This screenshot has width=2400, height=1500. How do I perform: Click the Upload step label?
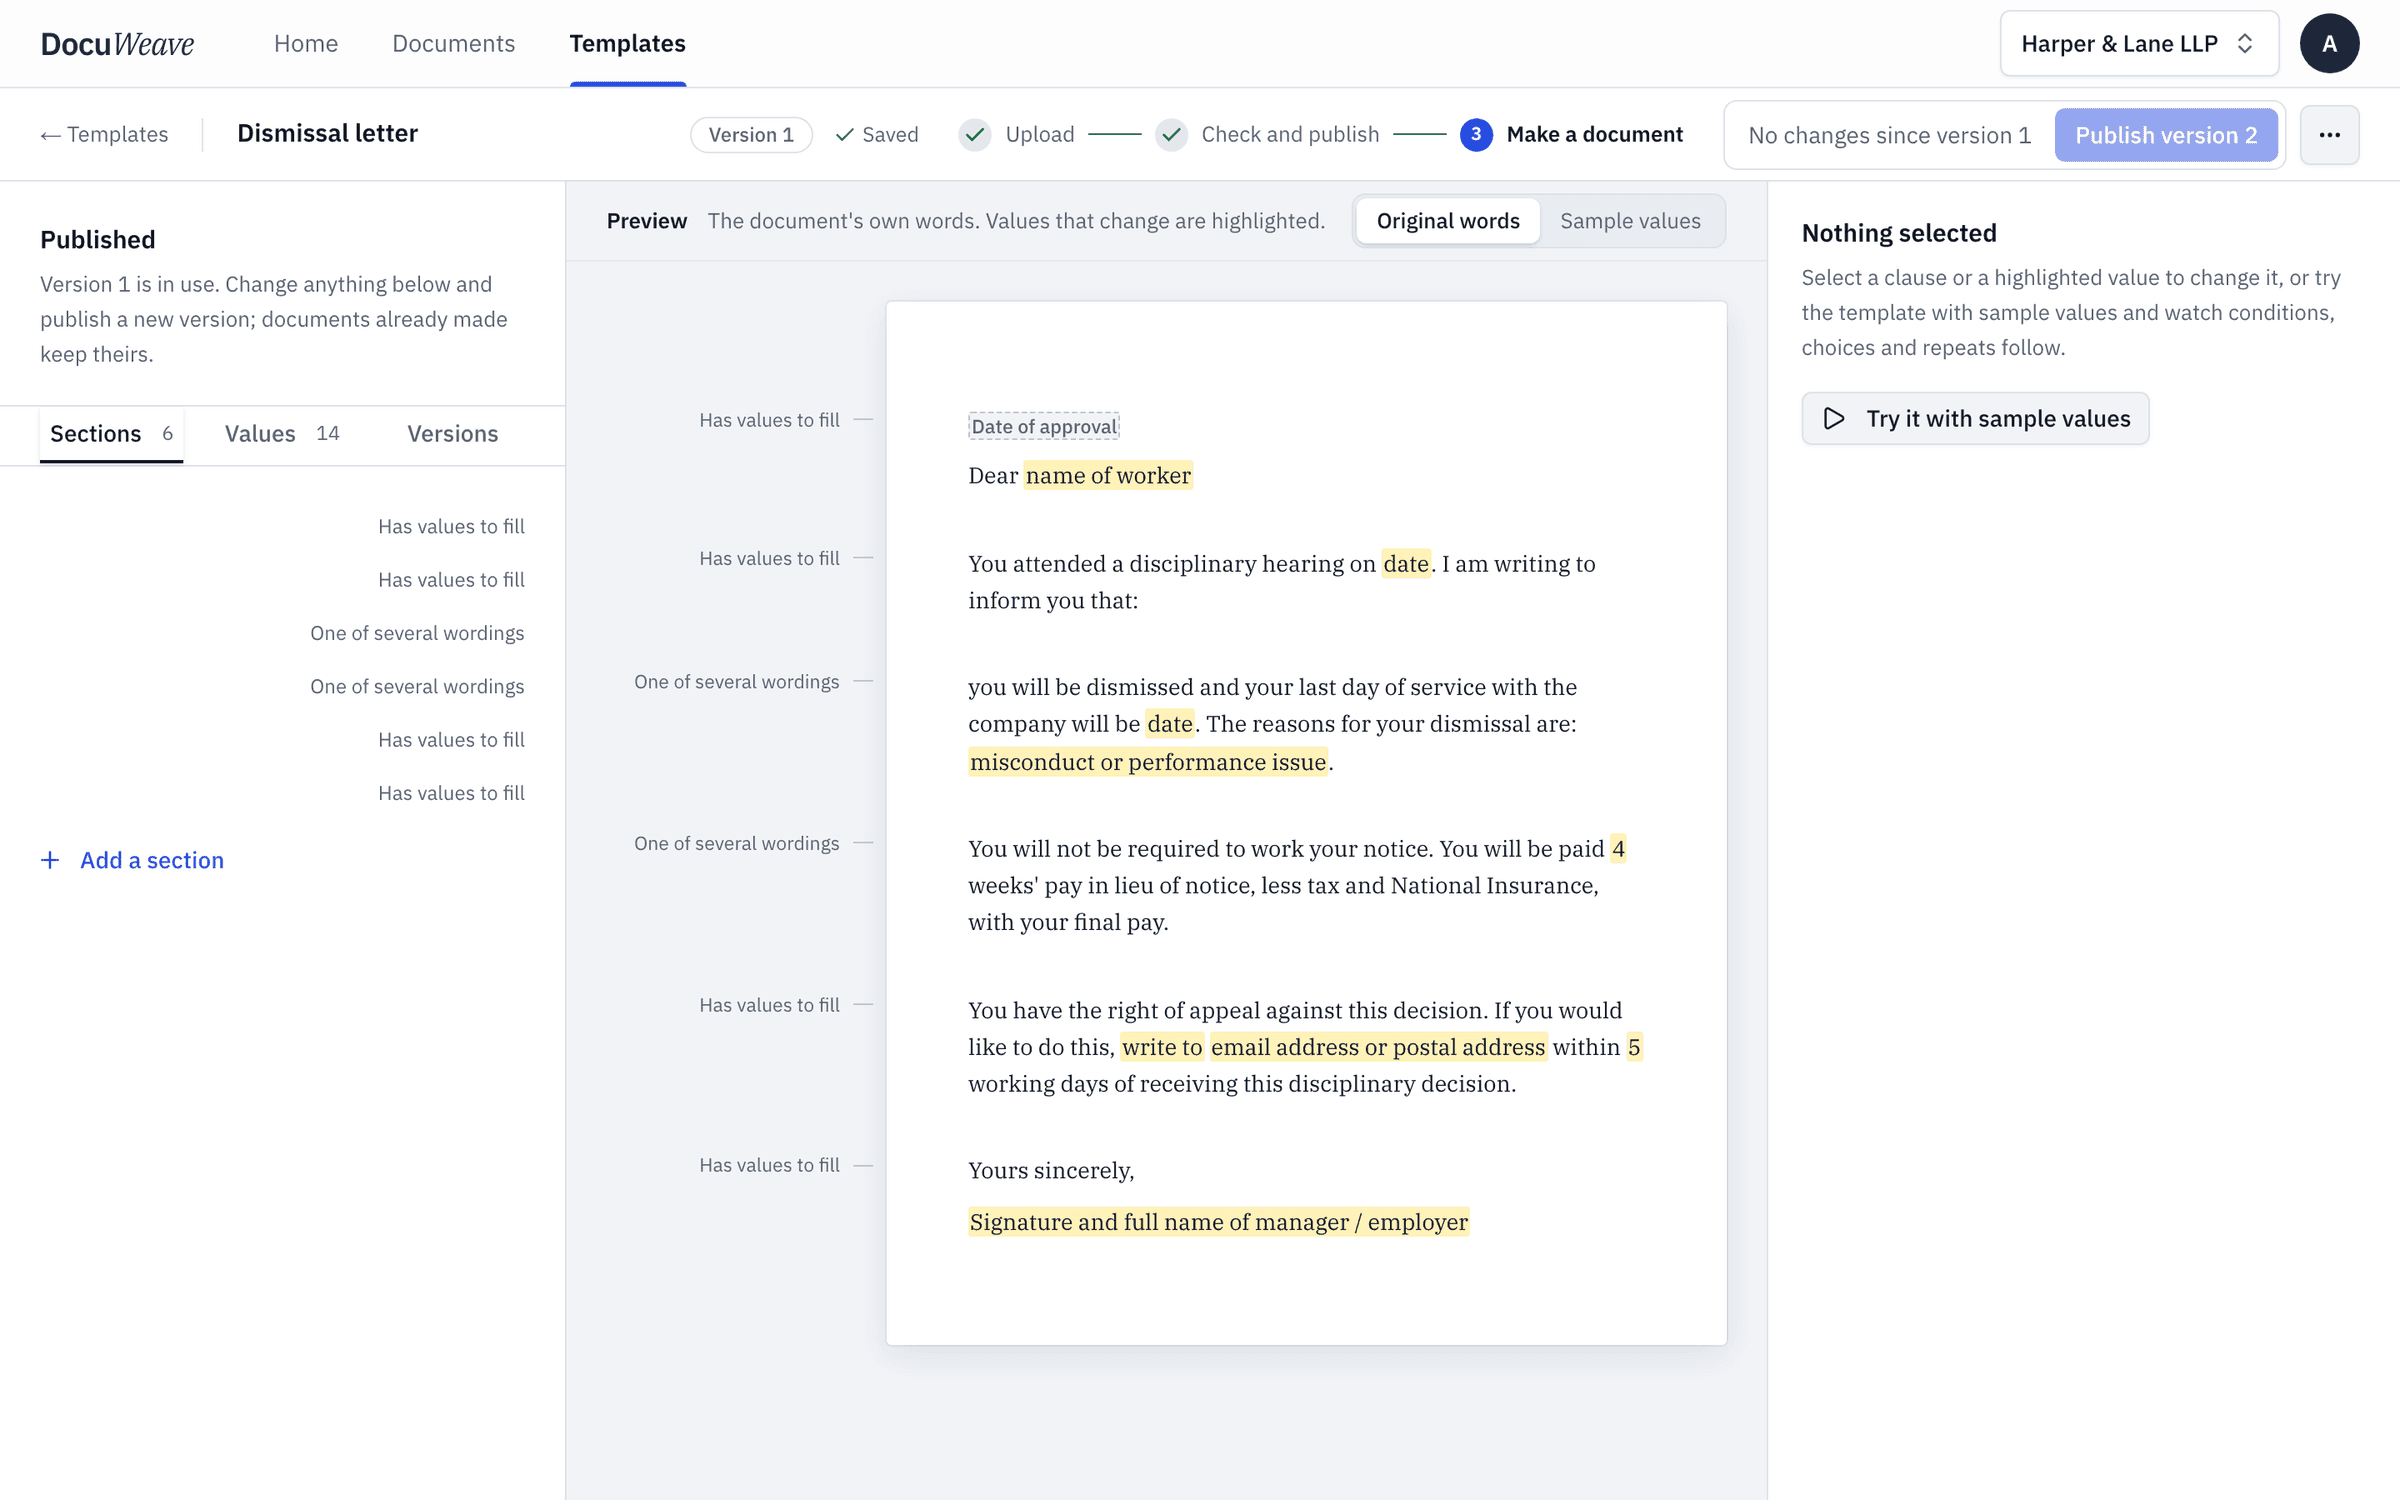coord(1040,134)
